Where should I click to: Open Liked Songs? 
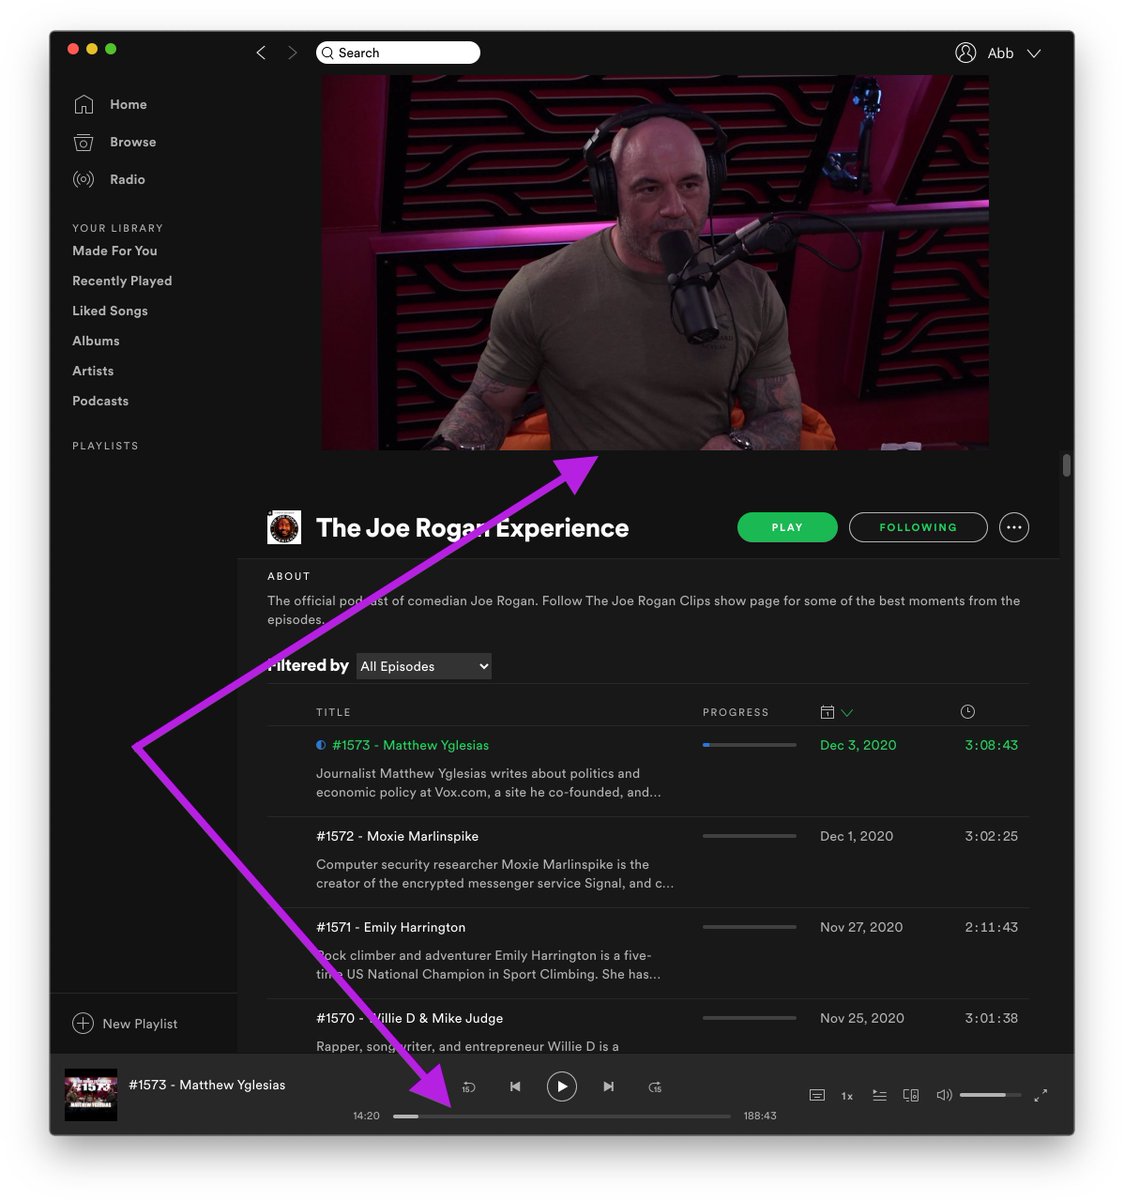(110, 311)
